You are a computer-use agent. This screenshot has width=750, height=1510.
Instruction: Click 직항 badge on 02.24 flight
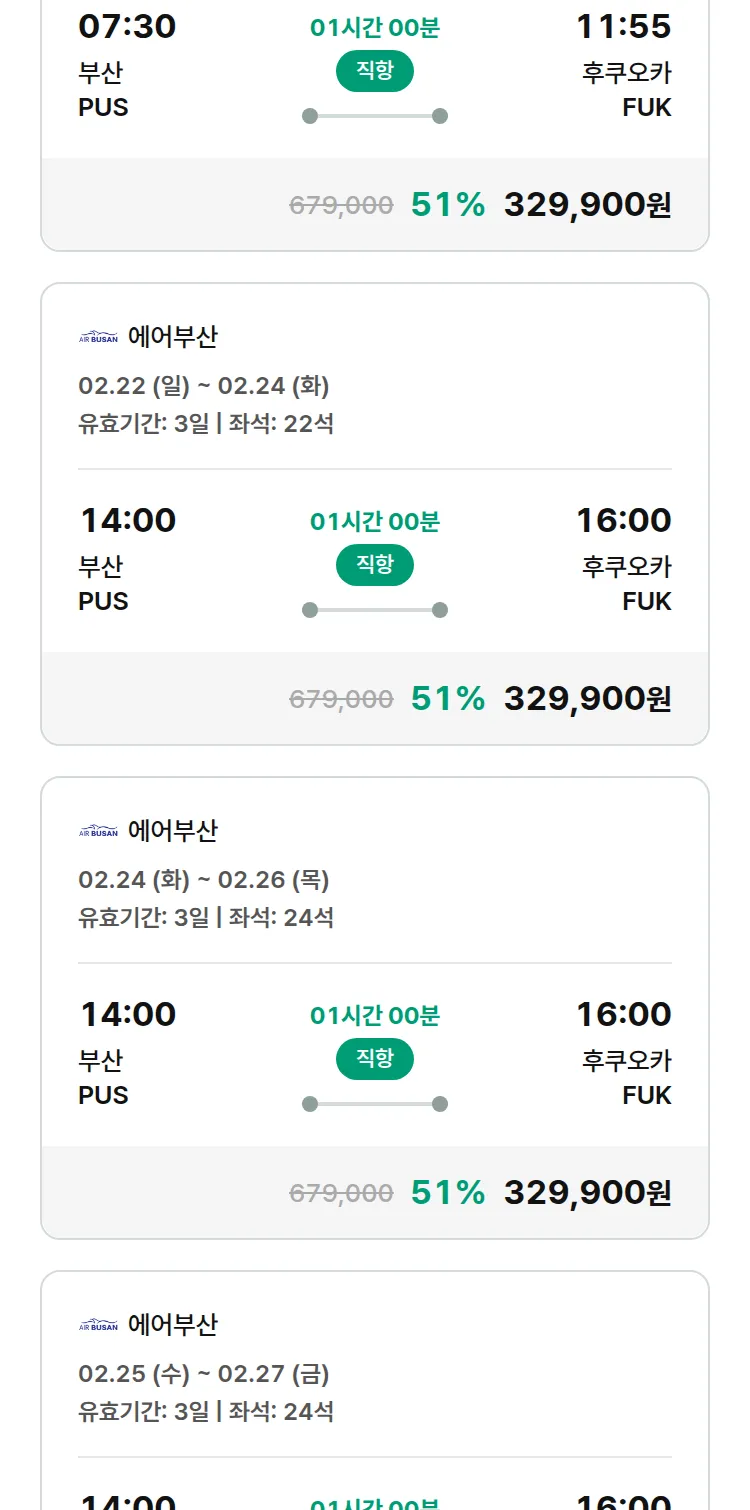(x=374, y=1059)
